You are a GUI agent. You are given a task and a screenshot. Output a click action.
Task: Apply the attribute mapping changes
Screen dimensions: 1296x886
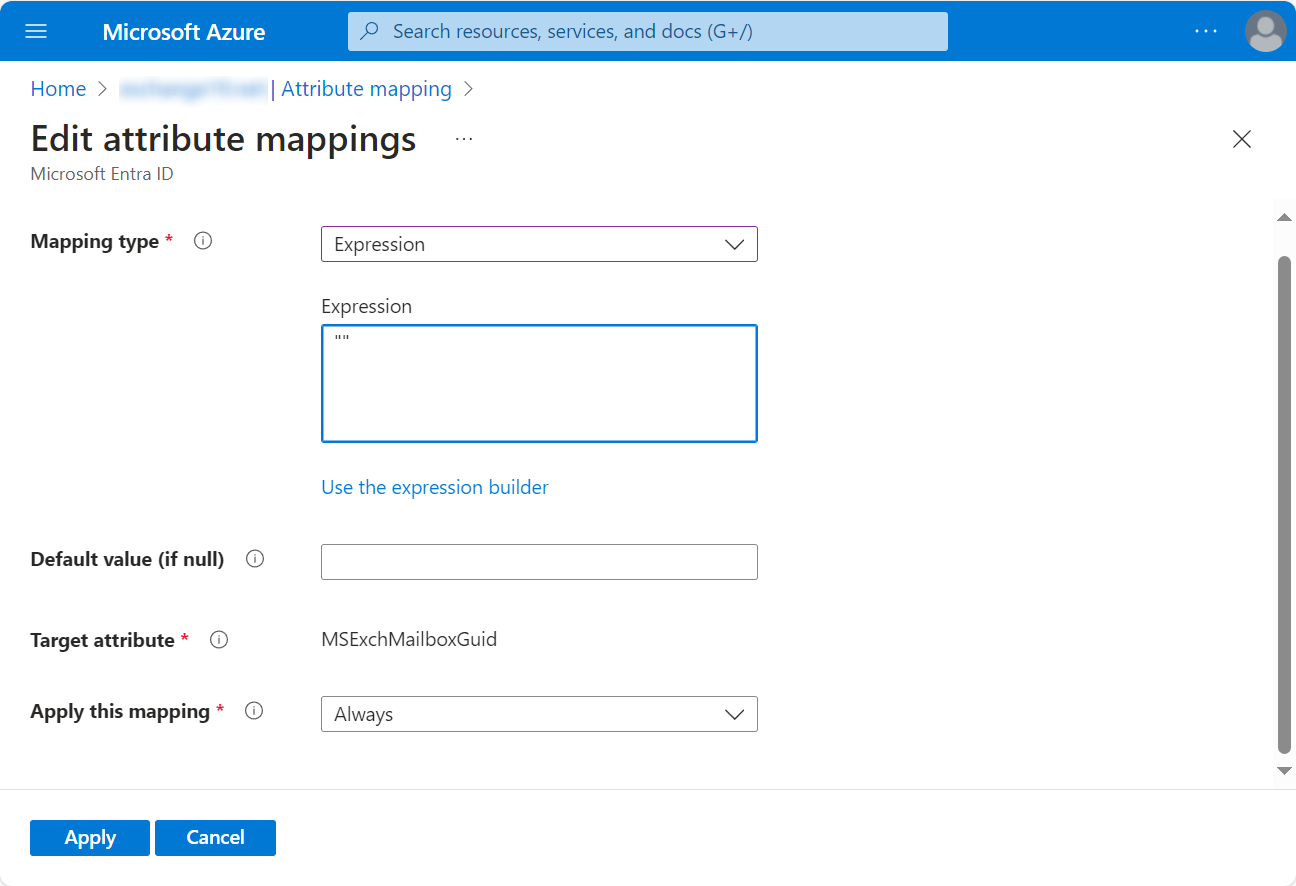(x=89, y=837)
